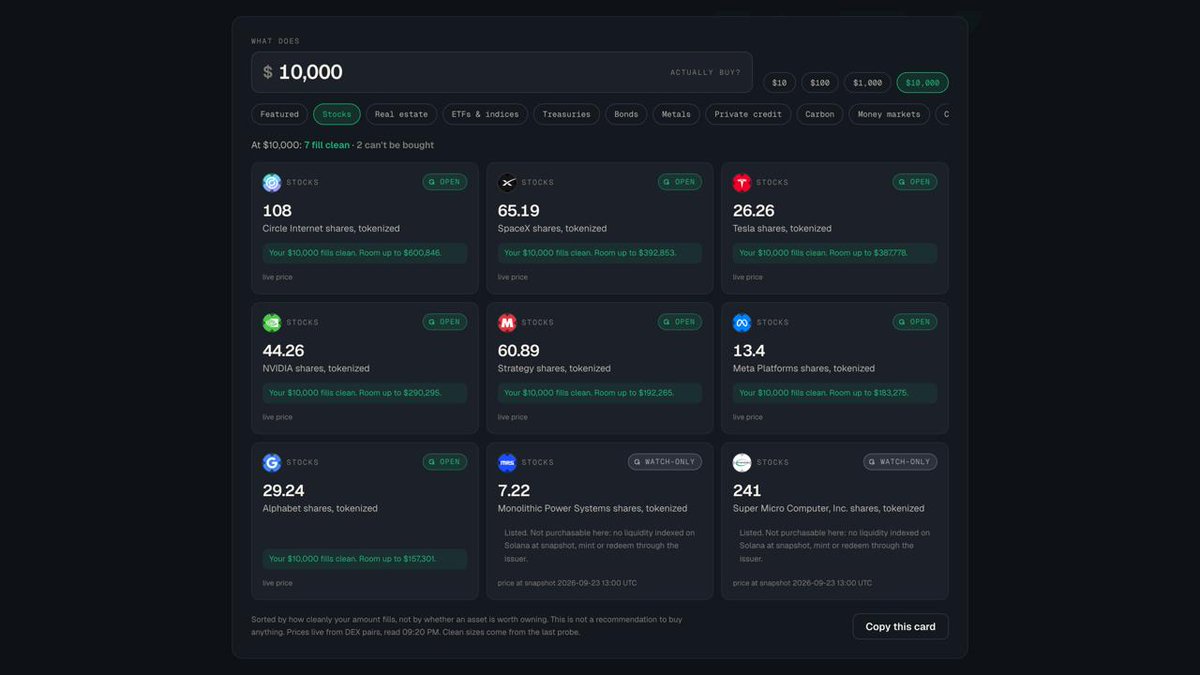Open the Real estate category
1200x675 pixels.
point(401,114)
